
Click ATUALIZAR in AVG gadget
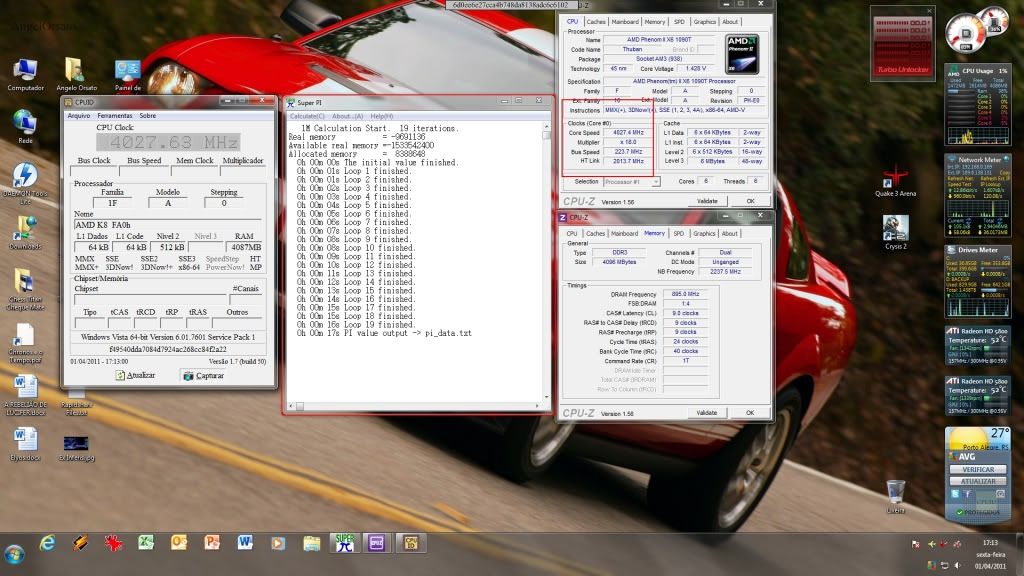click(978, 481)
